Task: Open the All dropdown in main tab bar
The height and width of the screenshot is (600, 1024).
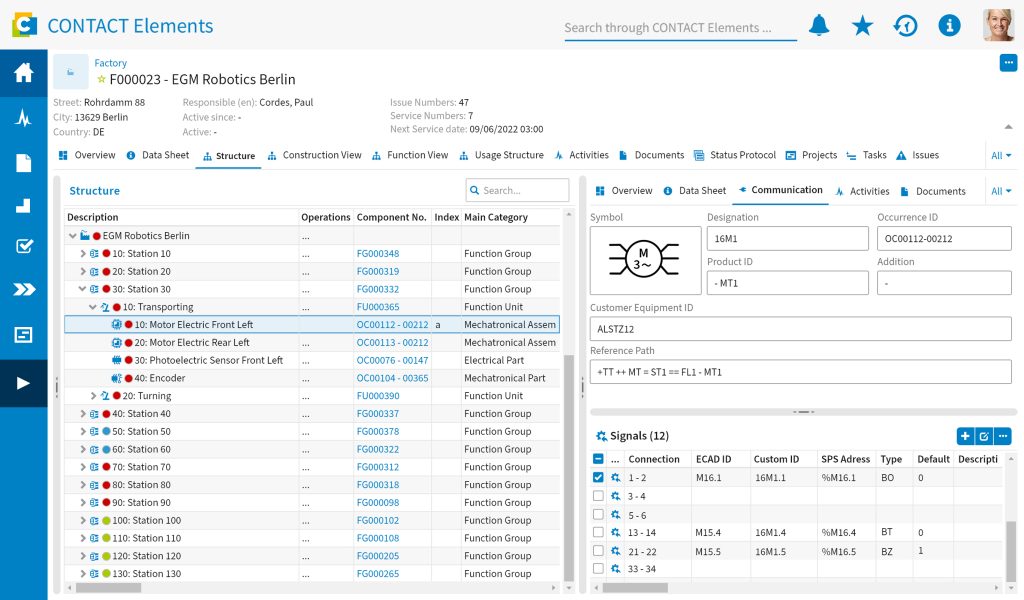Action: pyautogui.click(x=1001, y=156)
